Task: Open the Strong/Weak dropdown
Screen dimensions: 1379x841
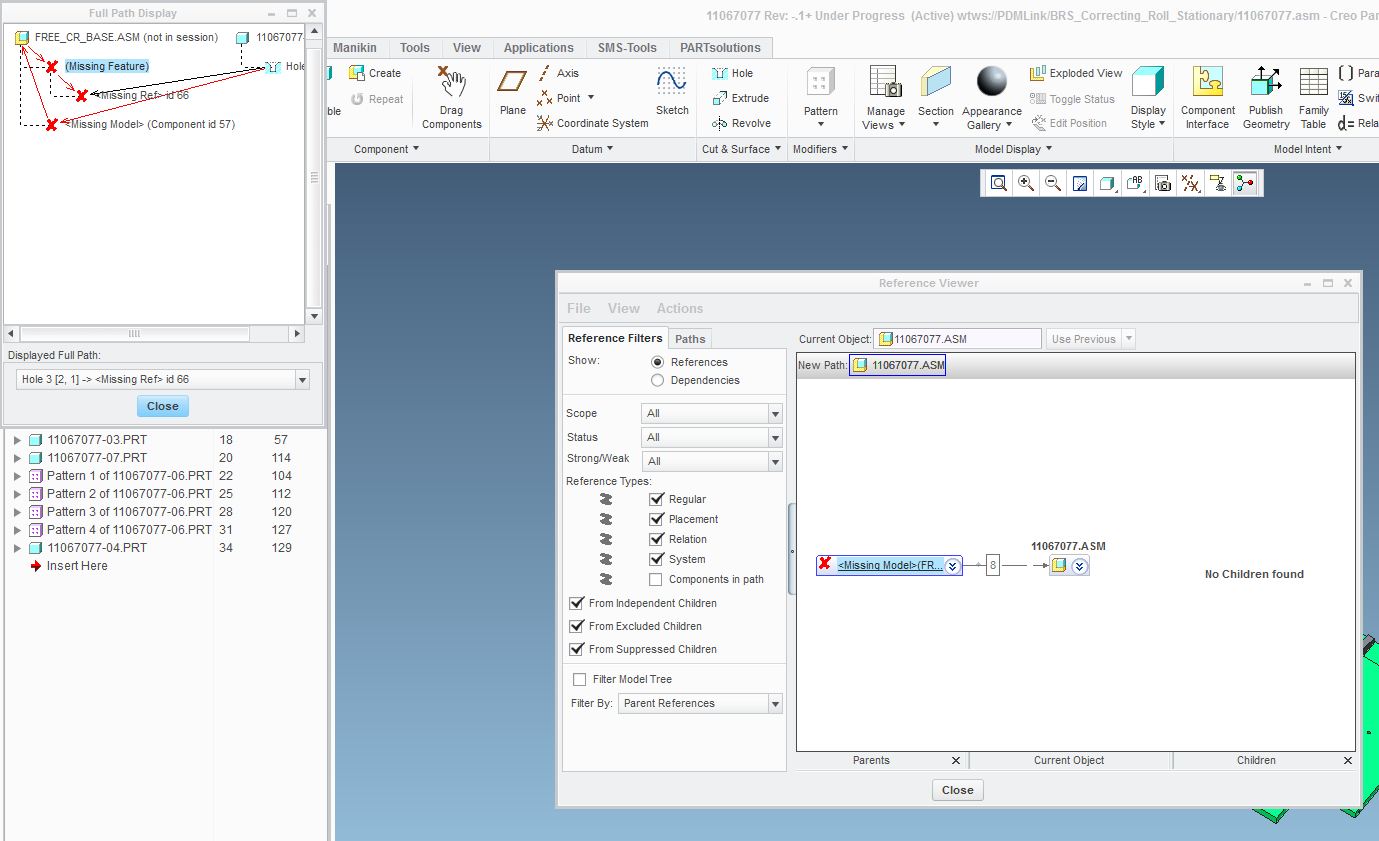Action: coord(711,461)
